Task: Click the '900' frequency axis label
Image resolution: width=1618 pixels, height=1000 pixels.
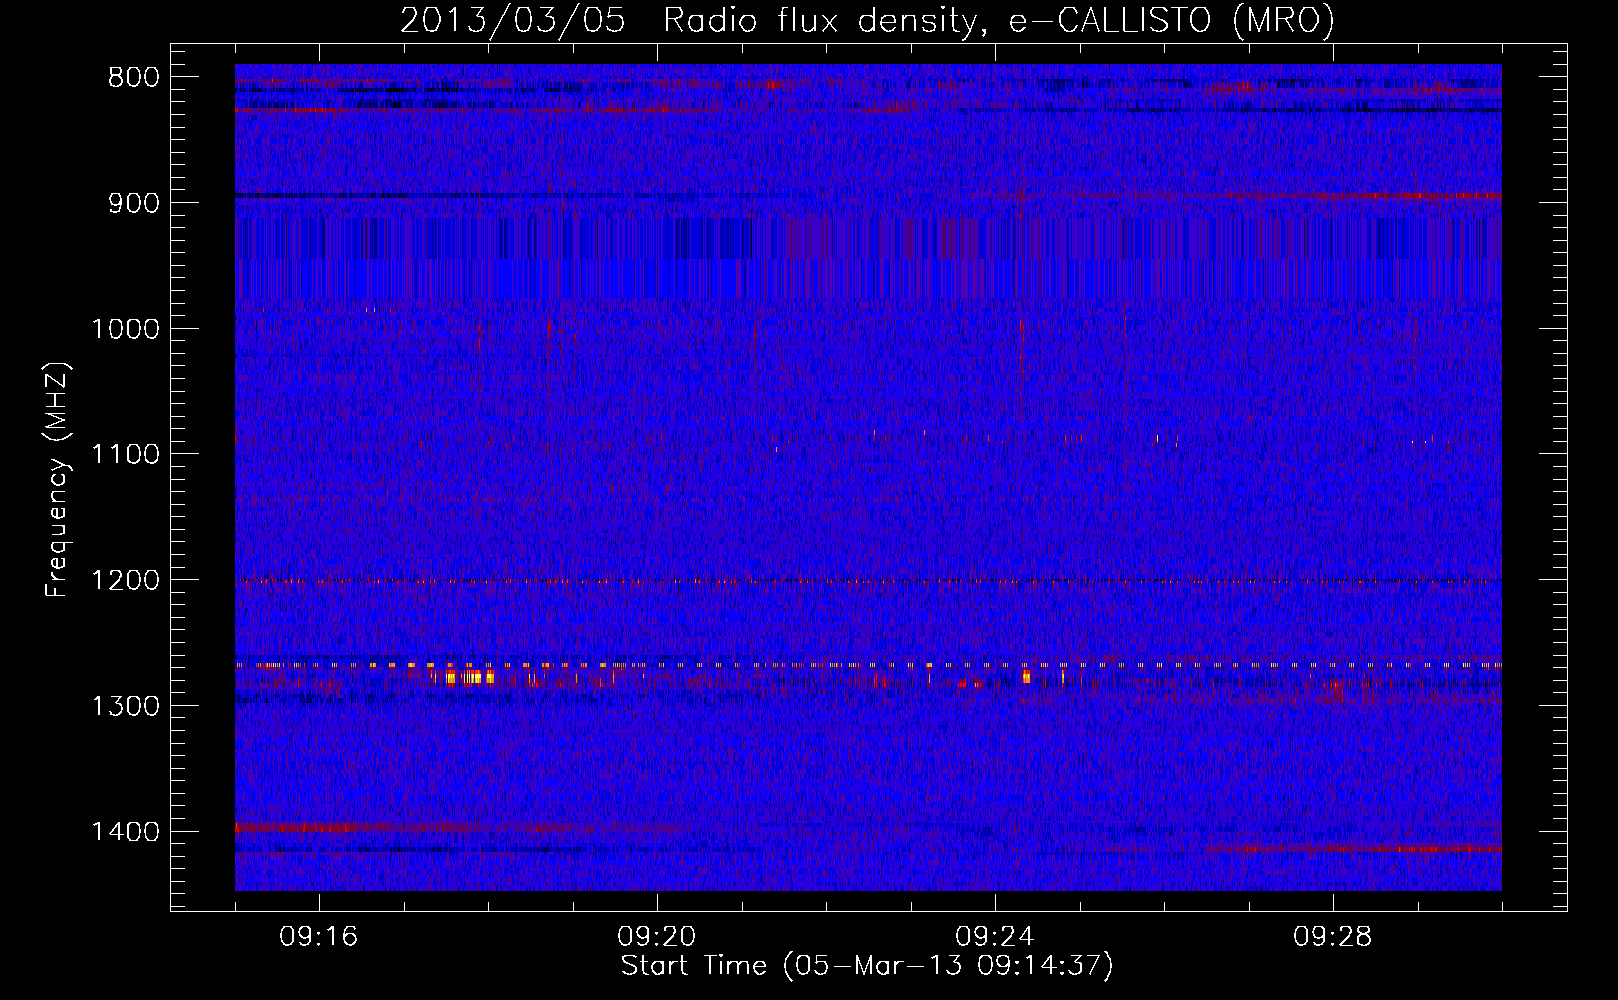Action: click(134, 203)
